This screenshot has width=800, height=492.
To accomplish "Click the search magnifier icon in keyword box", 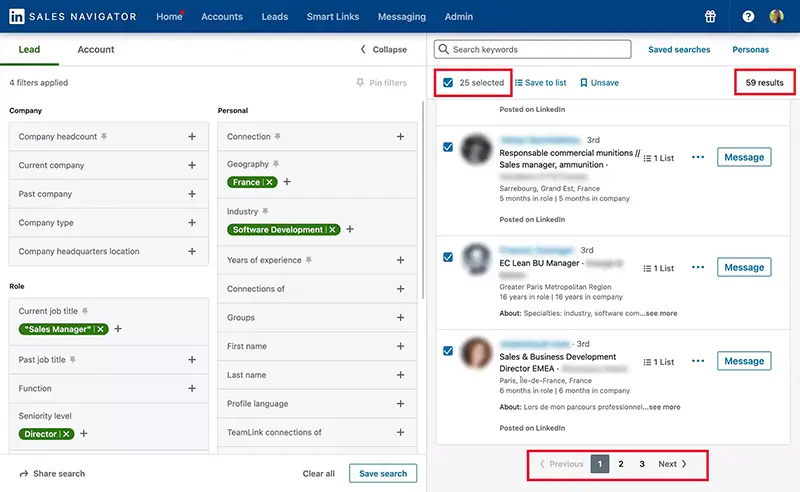I will pos(444,49).
